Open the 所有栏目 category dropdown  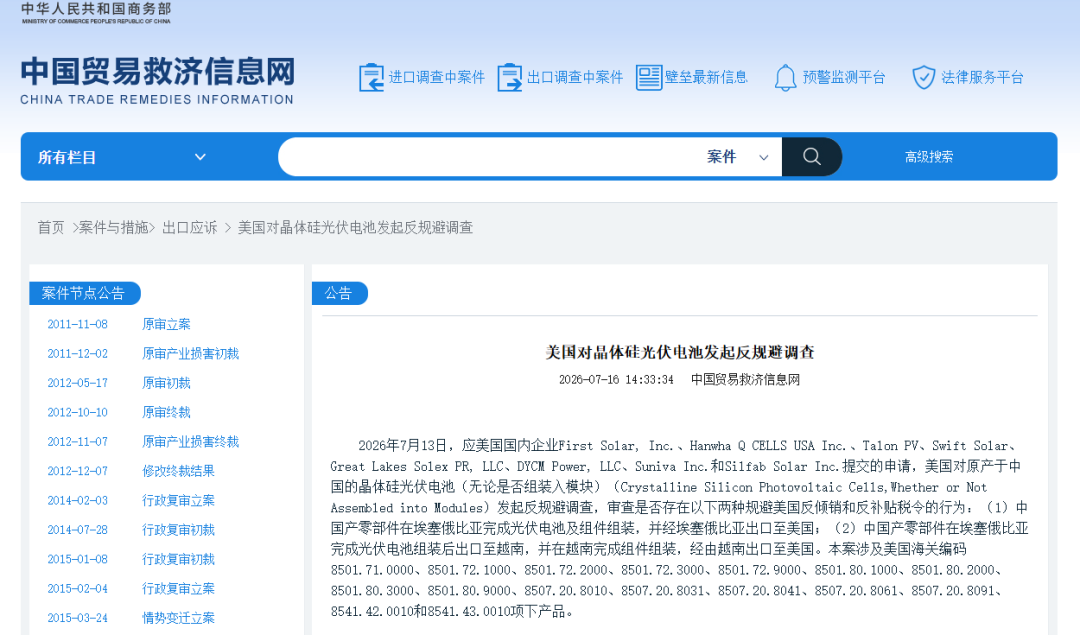pos(122,157)
